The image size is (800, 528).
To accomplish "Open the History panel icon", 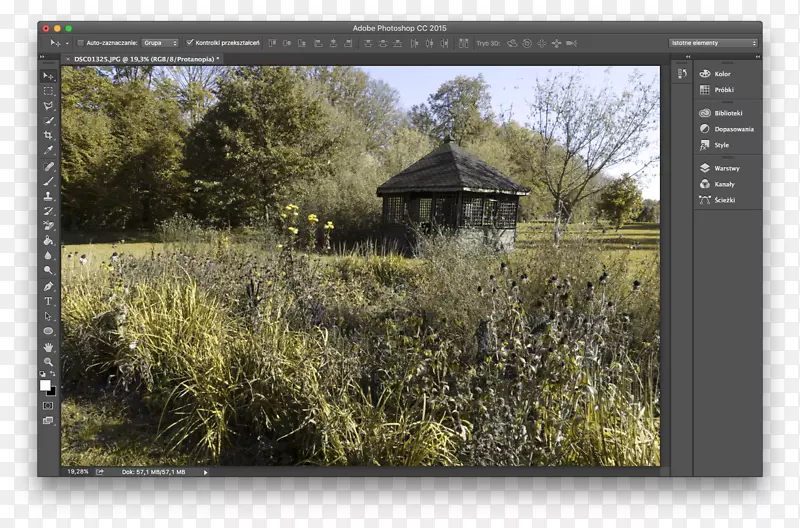I will [681, 74].
